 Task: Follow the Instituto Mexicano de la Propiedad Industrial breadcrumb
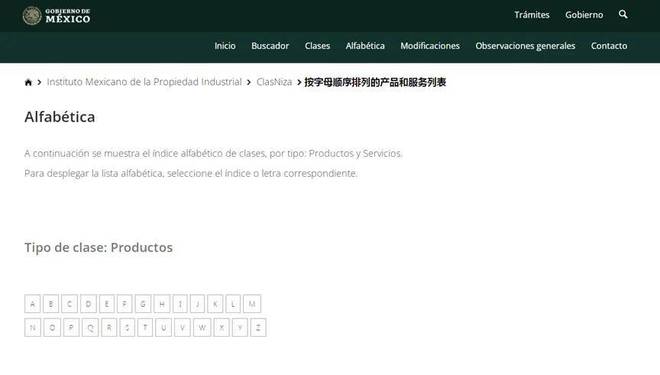tap(144, 82)
